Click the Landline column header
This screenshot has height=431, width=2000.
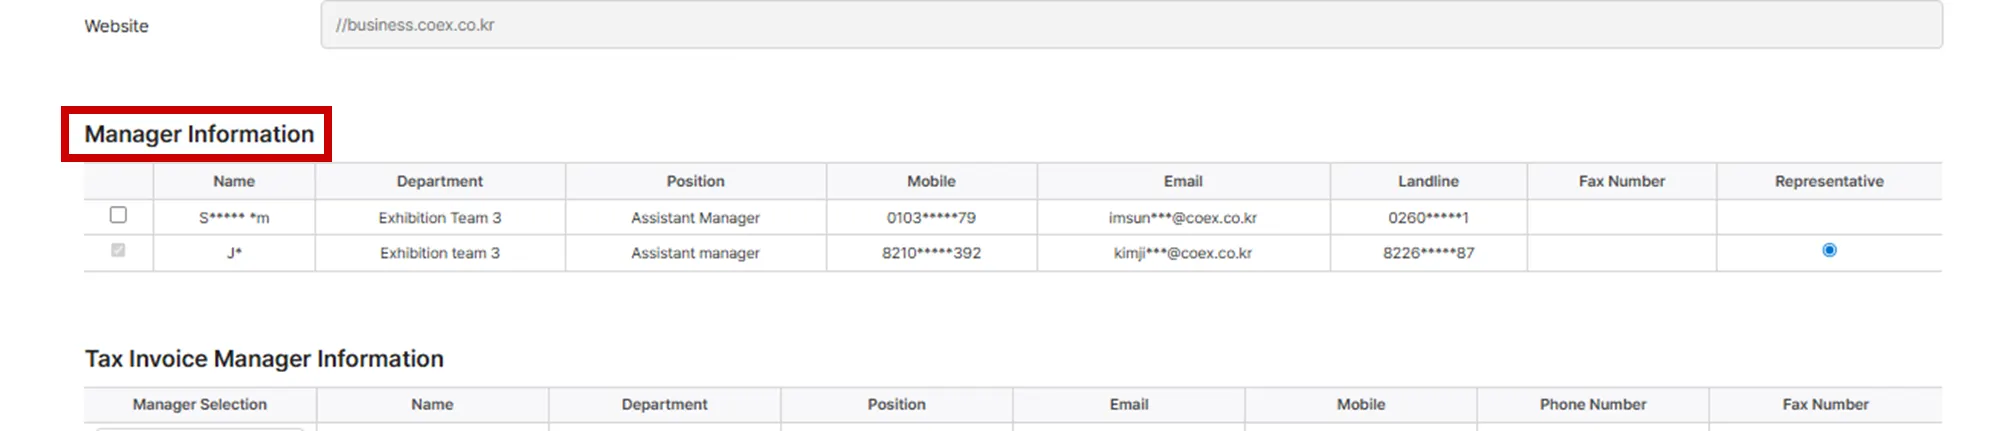[x=1428, y=181]
